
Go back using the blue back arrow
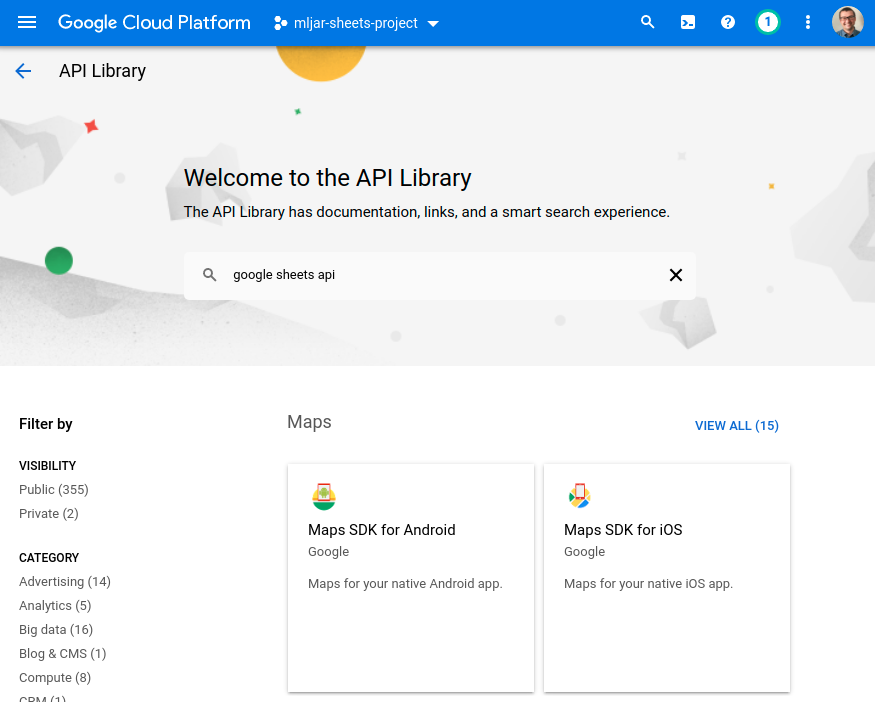click(x=22, y=70)
